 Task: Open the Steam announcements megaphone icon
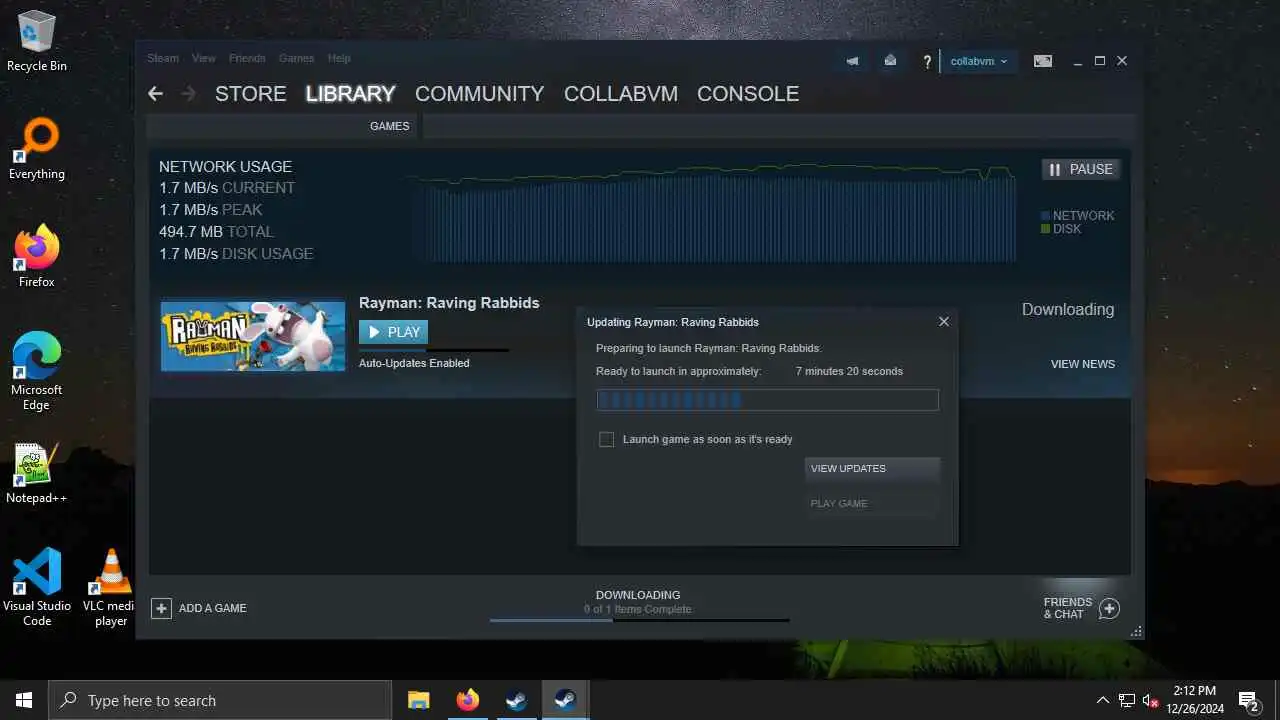click(x=852, y=61)
